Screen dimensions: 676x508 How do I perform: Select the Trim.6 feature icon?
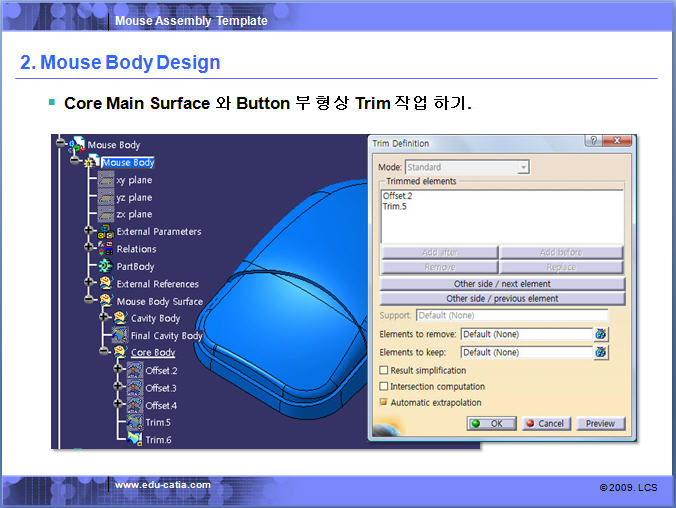pos(134,440)
